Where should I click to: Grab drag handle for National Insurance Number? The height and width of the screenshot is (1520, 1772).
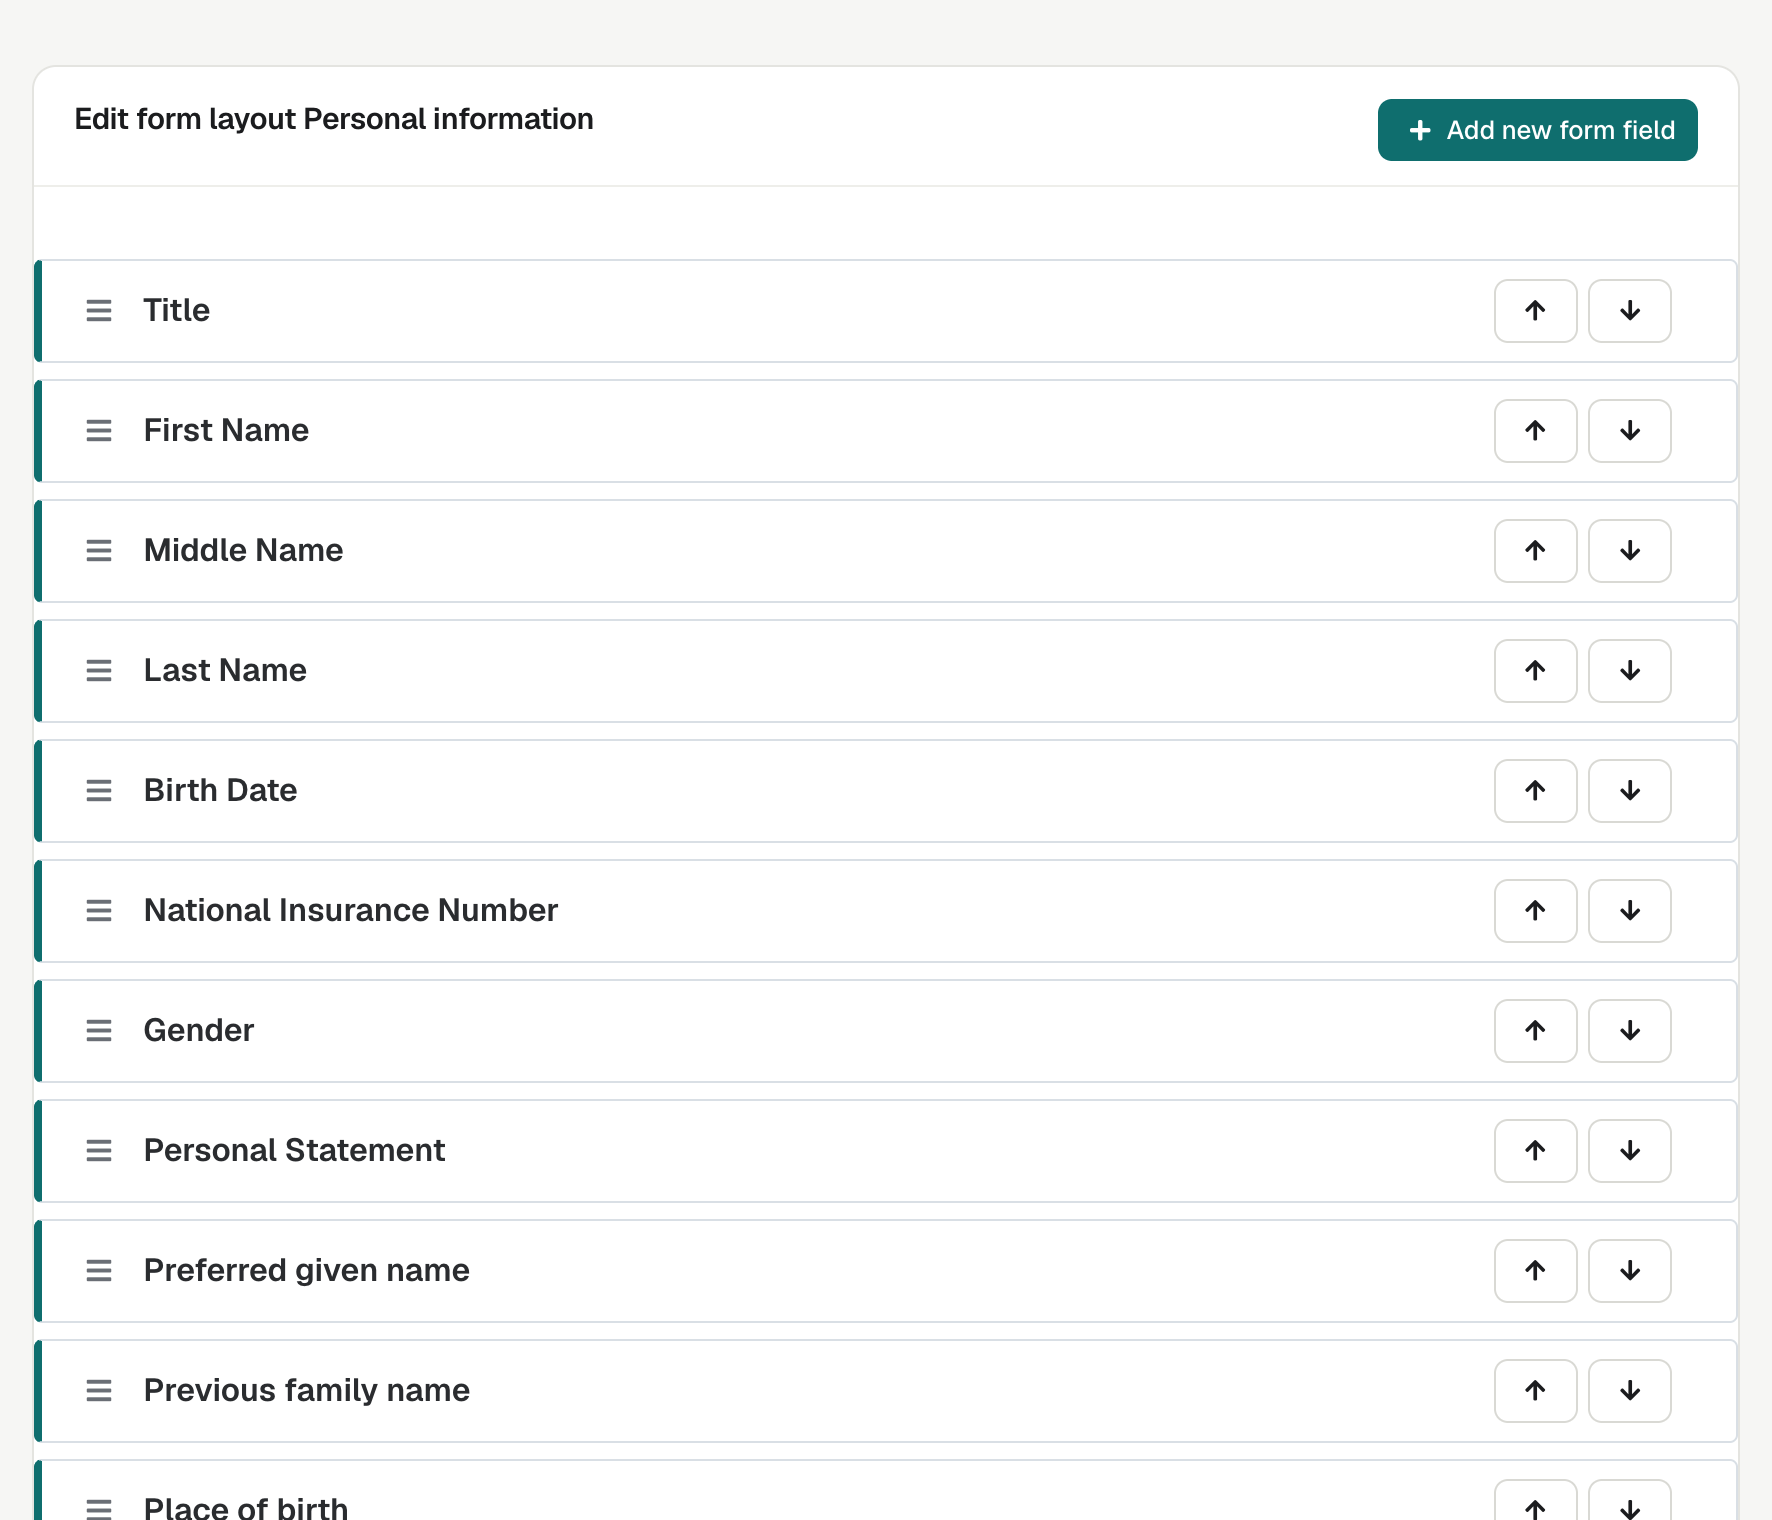point(99,911)
